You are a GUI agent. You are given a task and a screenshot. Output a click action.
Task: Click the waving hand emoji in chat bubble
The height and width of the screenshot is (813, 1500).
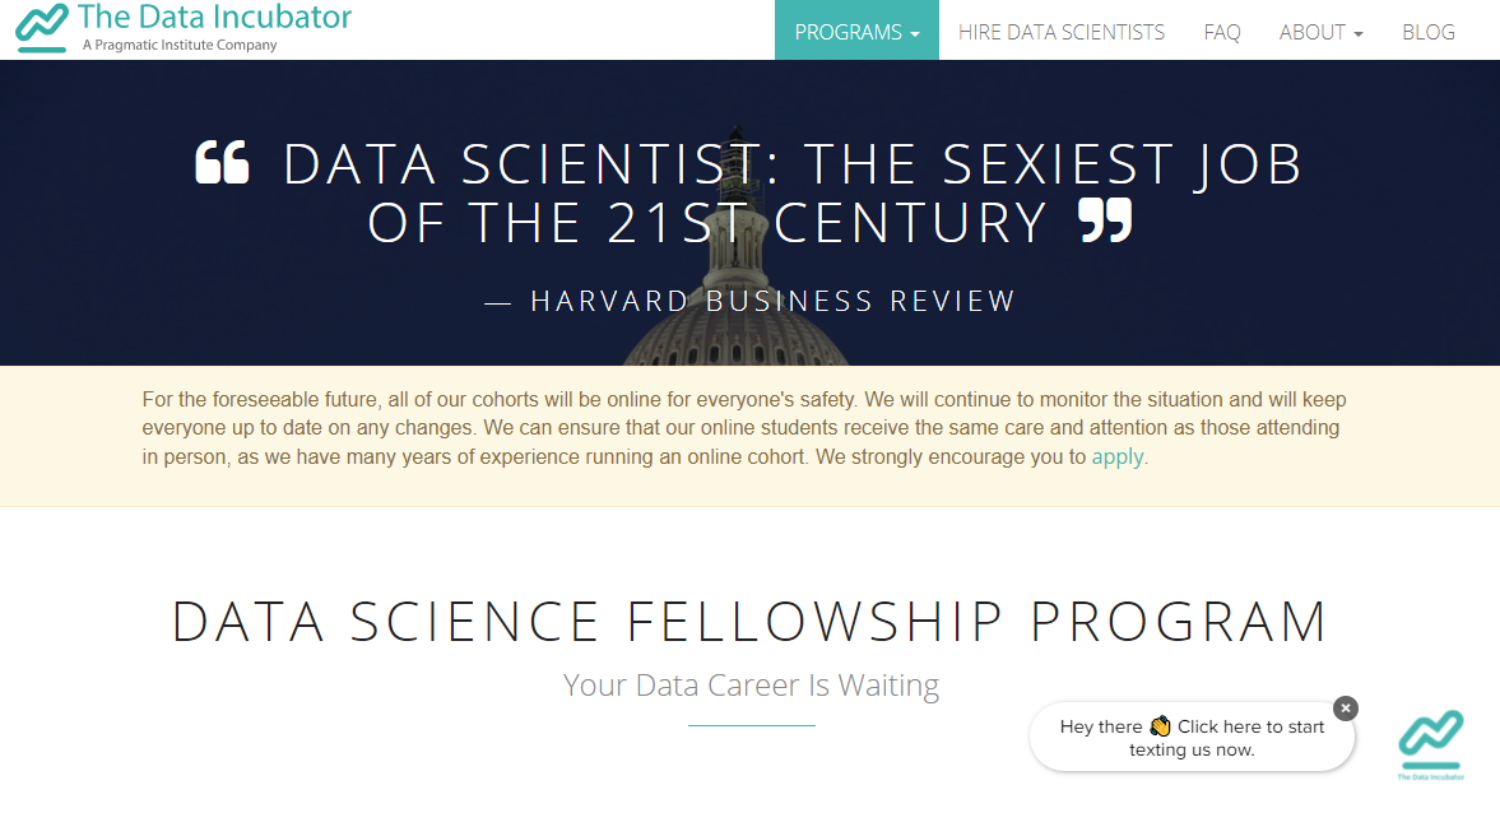[x=1160, y=726]
